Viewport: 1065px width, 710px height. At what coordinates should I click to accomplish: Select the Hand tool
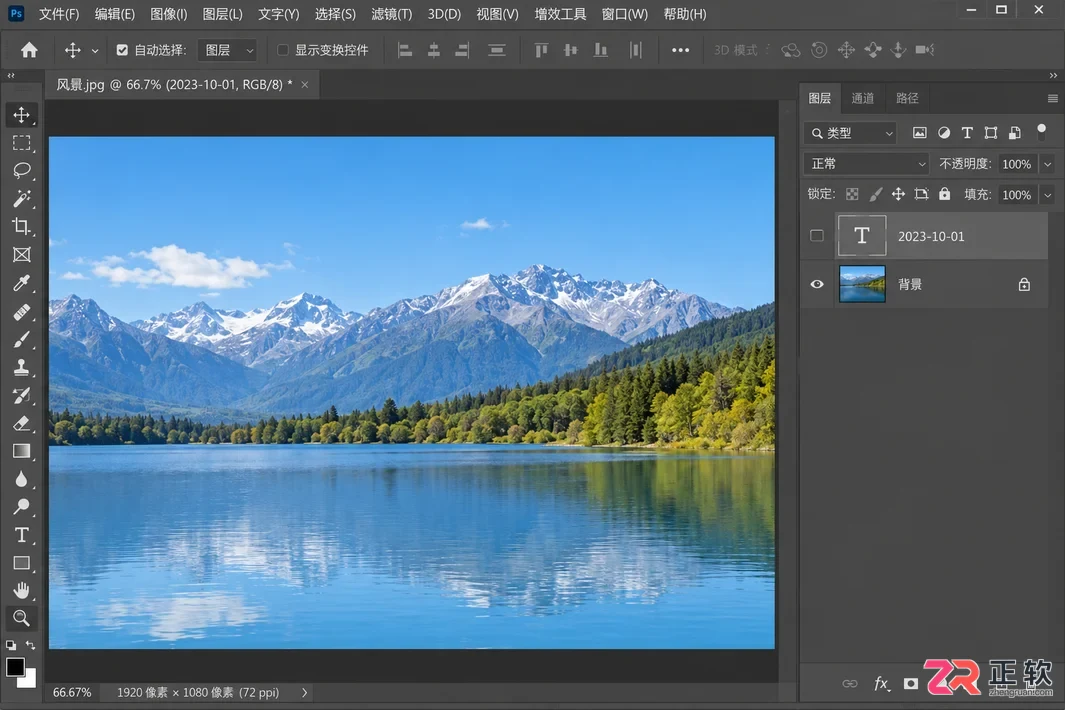pos(22,590)
